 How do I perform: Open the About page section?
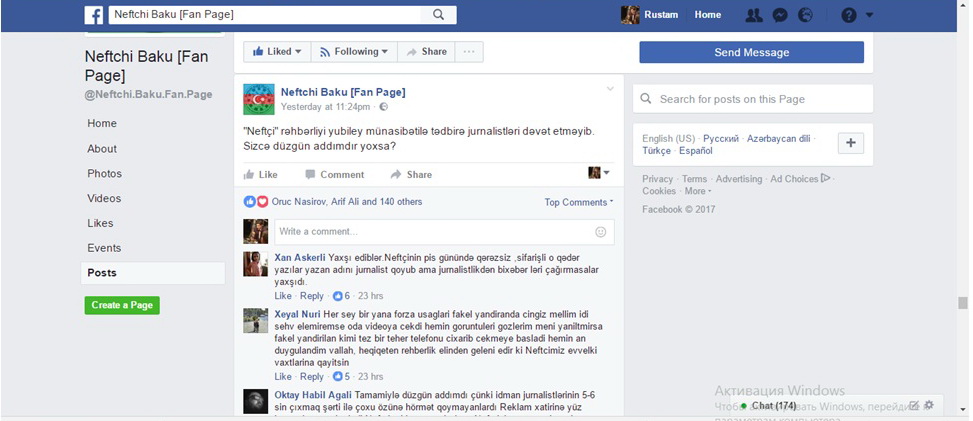click(102, 149)
